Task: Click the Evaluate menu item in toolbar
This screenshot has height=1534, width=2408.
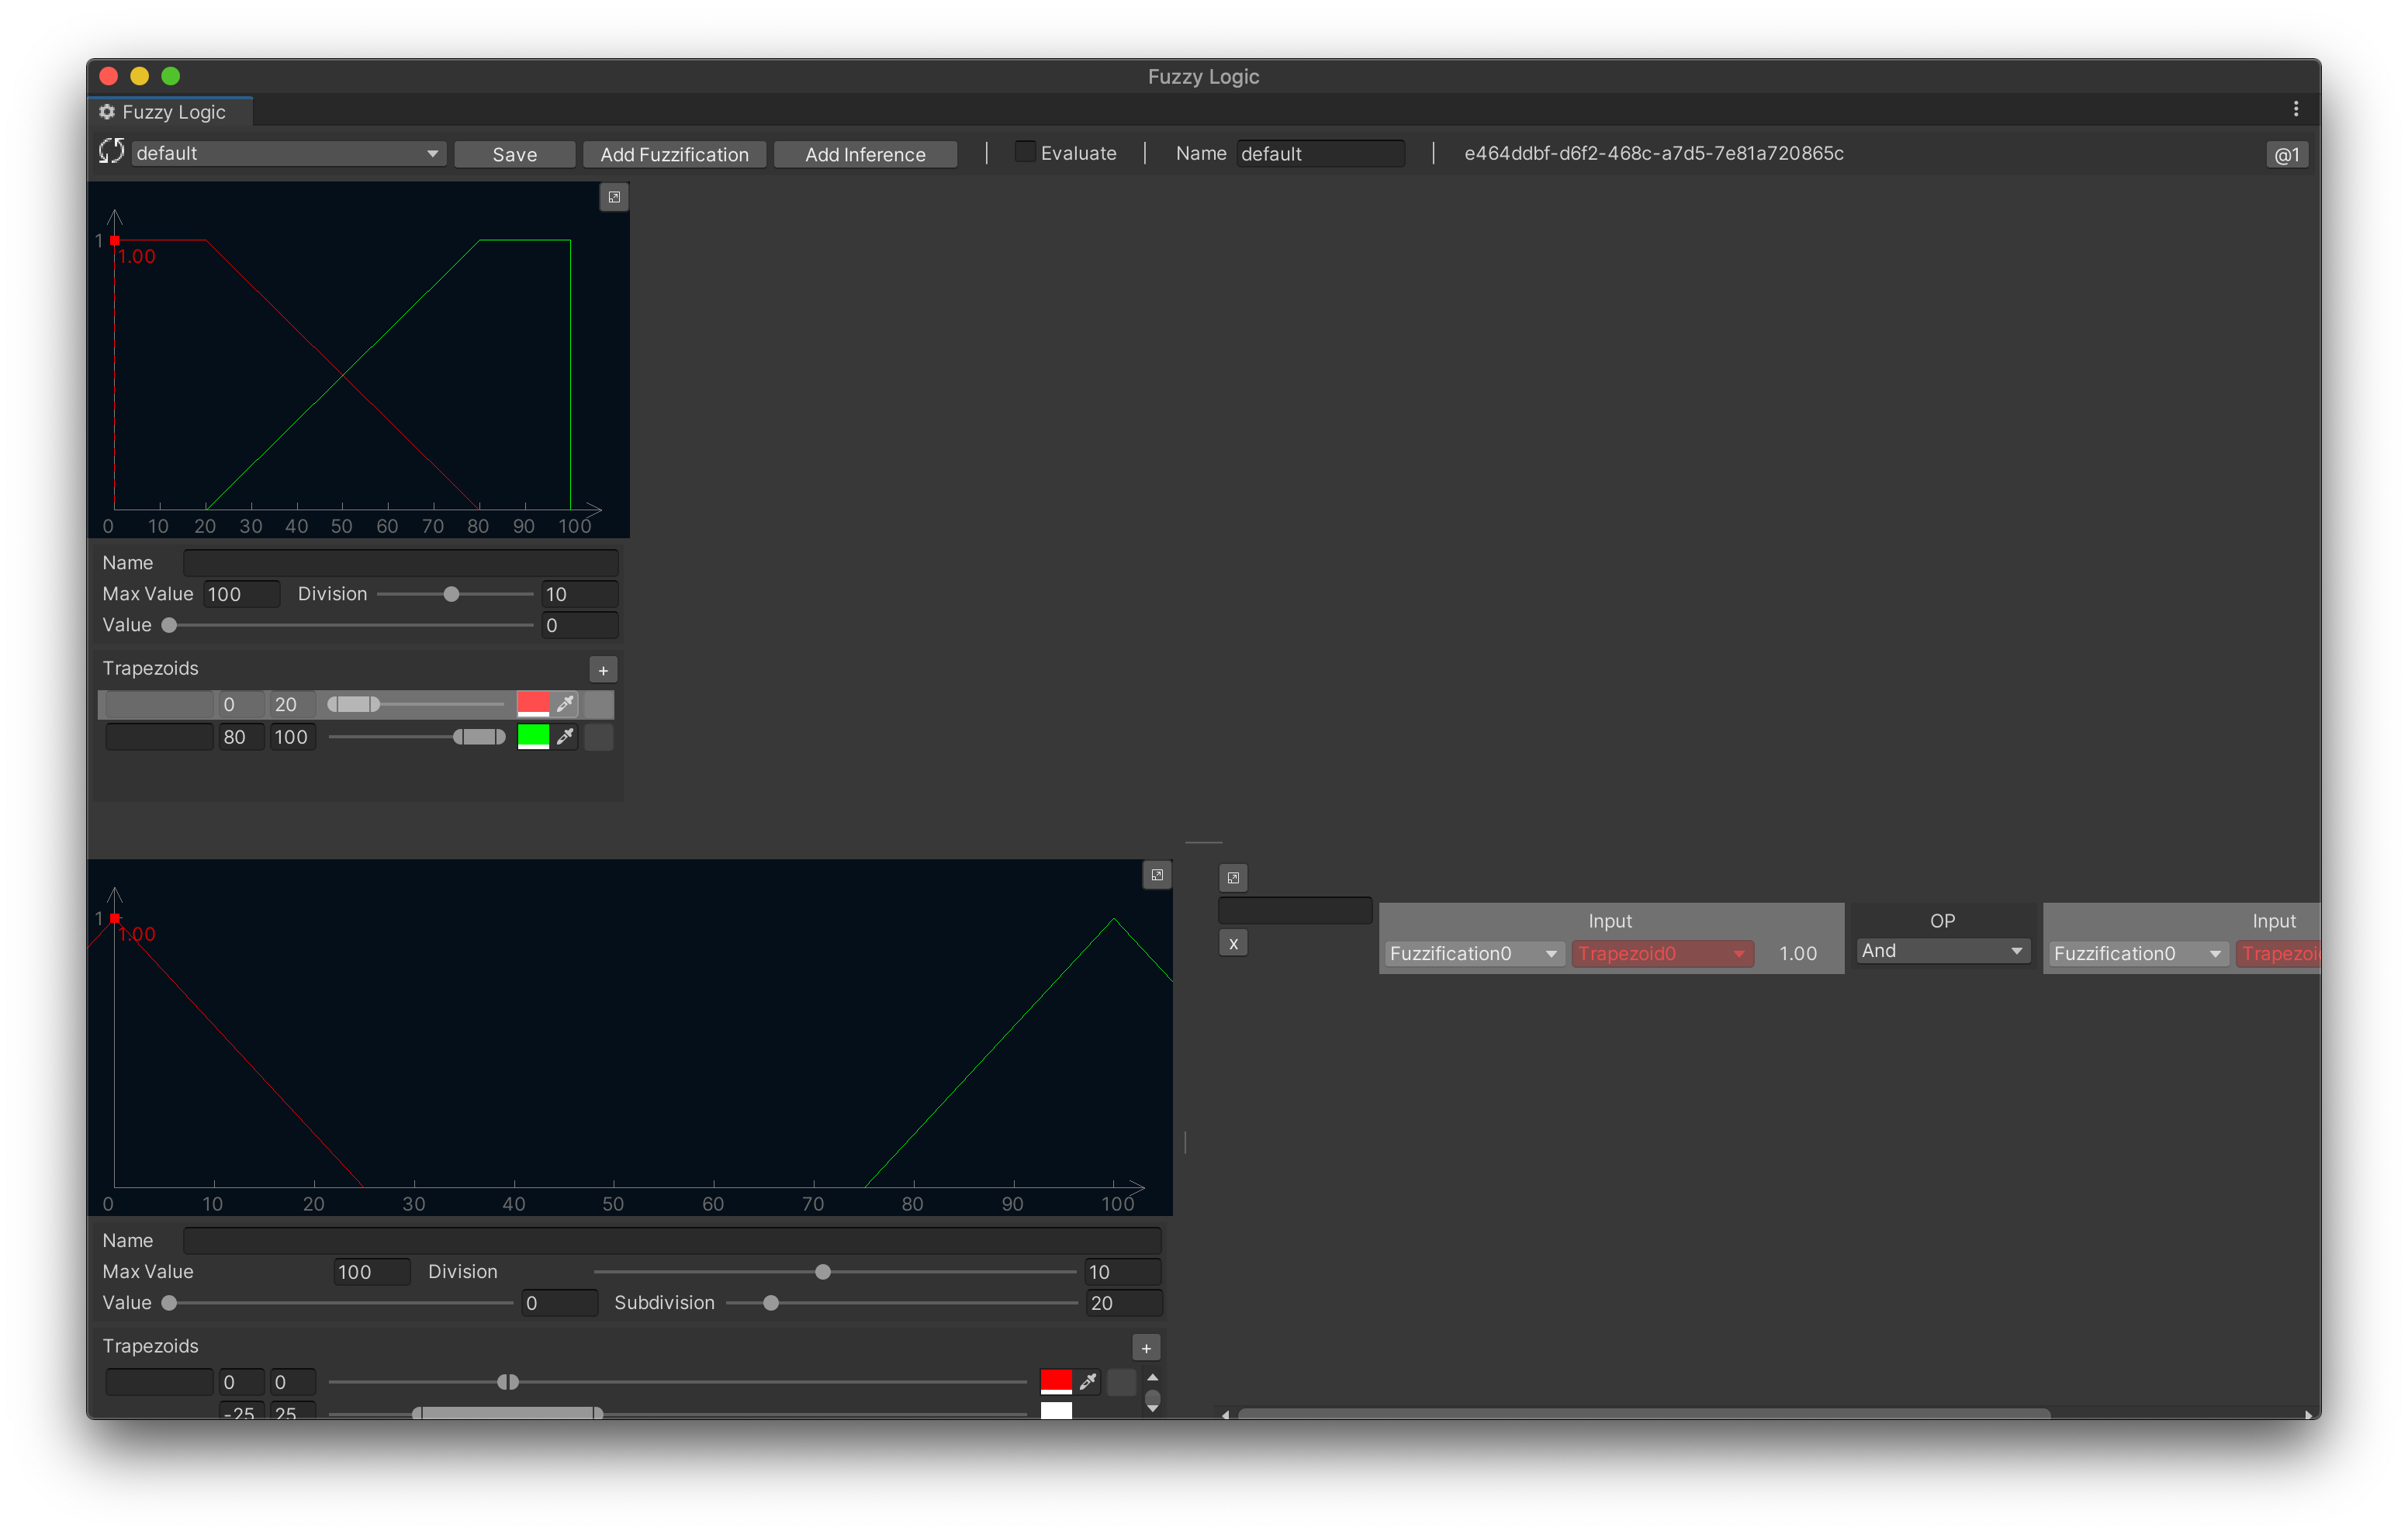Action: (x=1078, y=153)
